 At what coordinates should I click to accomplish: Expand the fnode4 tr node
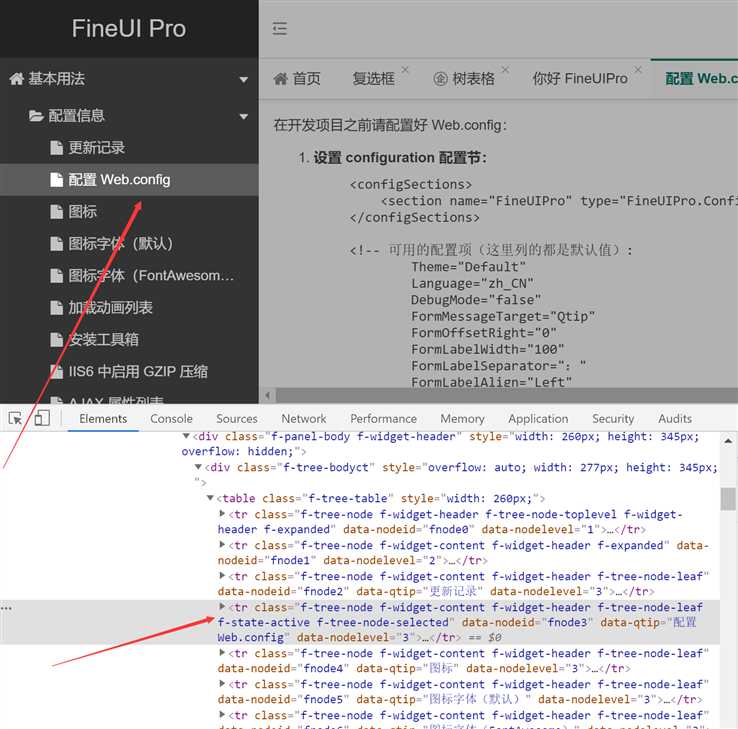(222, 652)
